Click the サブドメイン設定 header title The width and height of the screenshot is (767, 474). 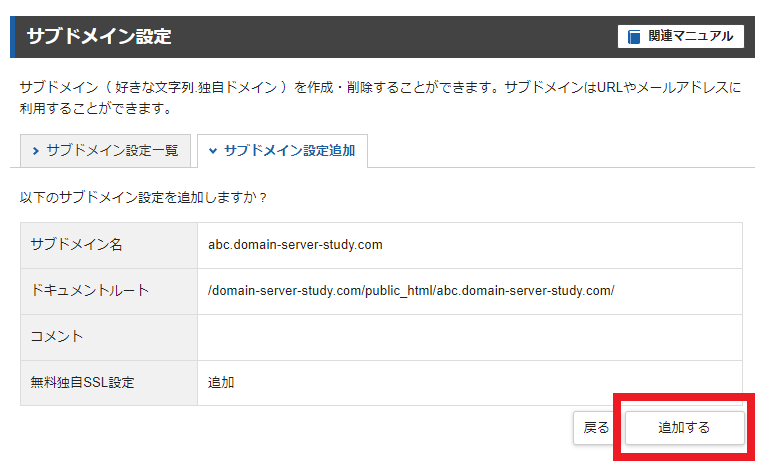pos(99,37)
